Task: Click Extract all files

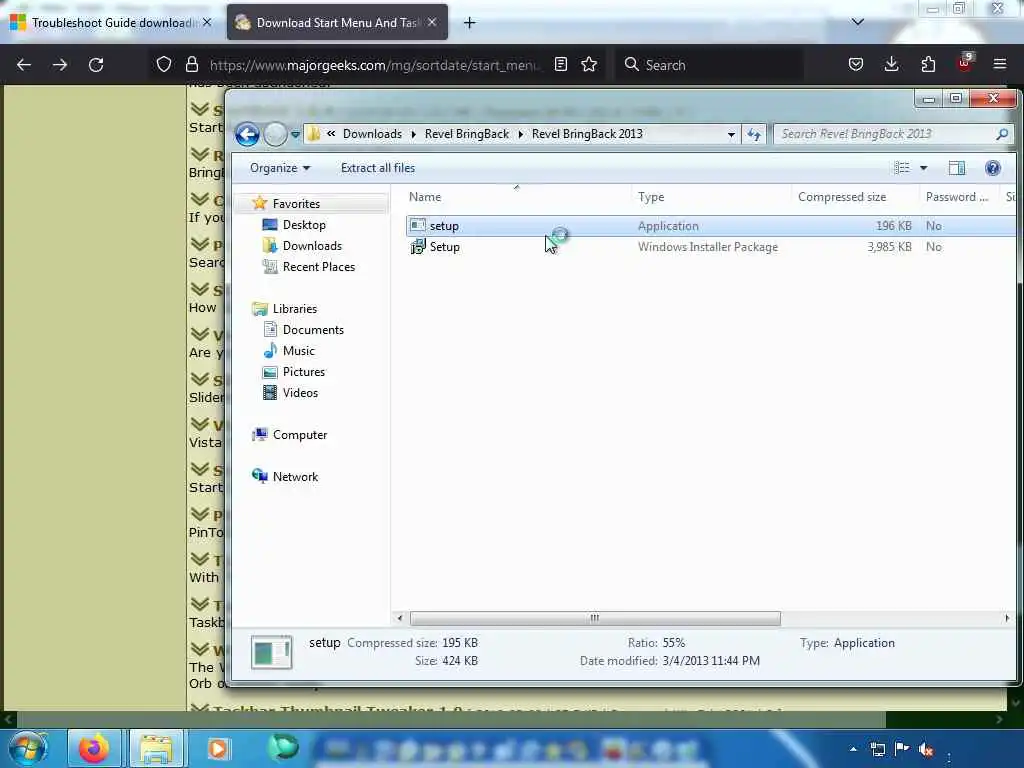Action: [377, 168]
